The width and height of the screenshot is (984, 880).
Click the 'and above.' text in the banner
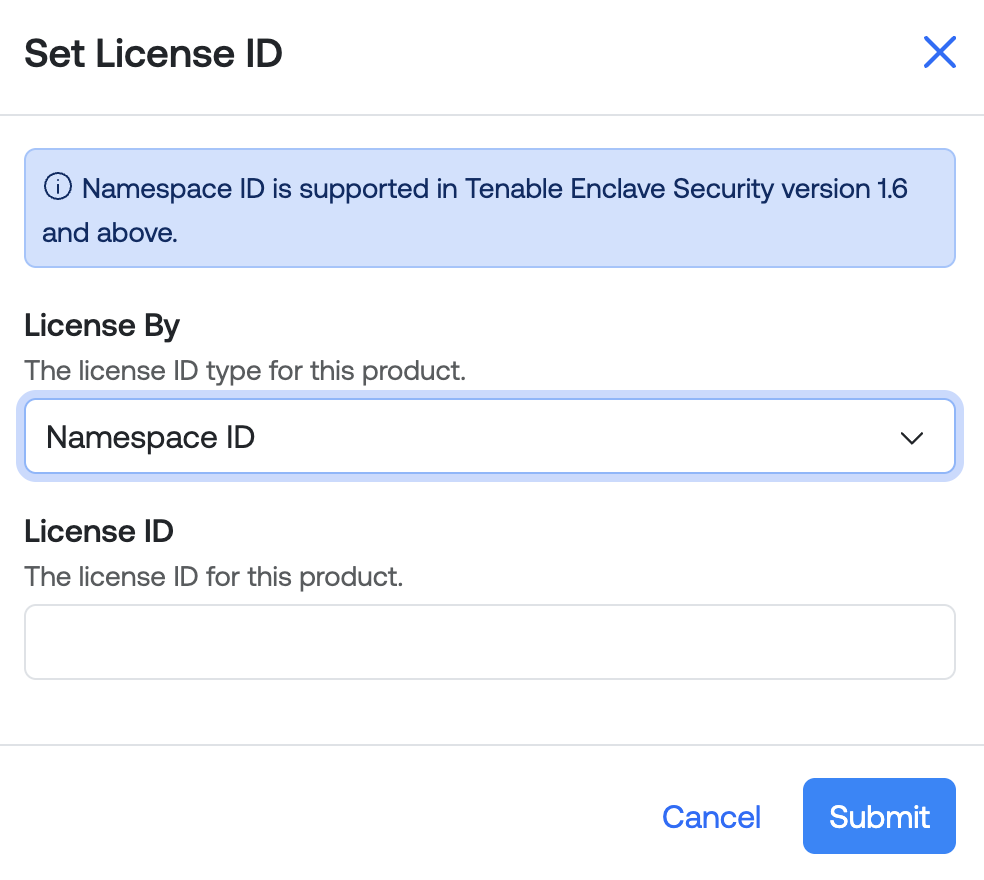pos(110,233)
